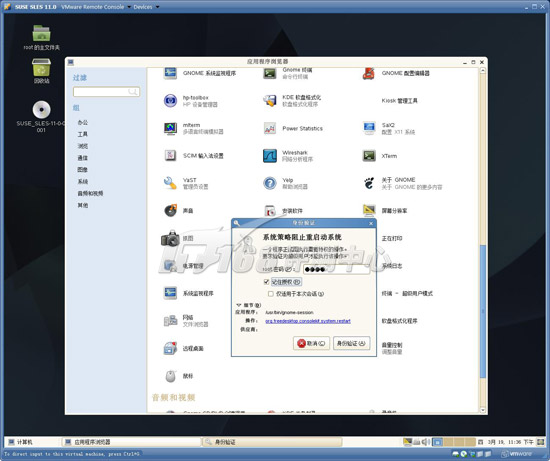Click root password input field
The width and height of the screenshot is (550, 461).
coord(336,269)
